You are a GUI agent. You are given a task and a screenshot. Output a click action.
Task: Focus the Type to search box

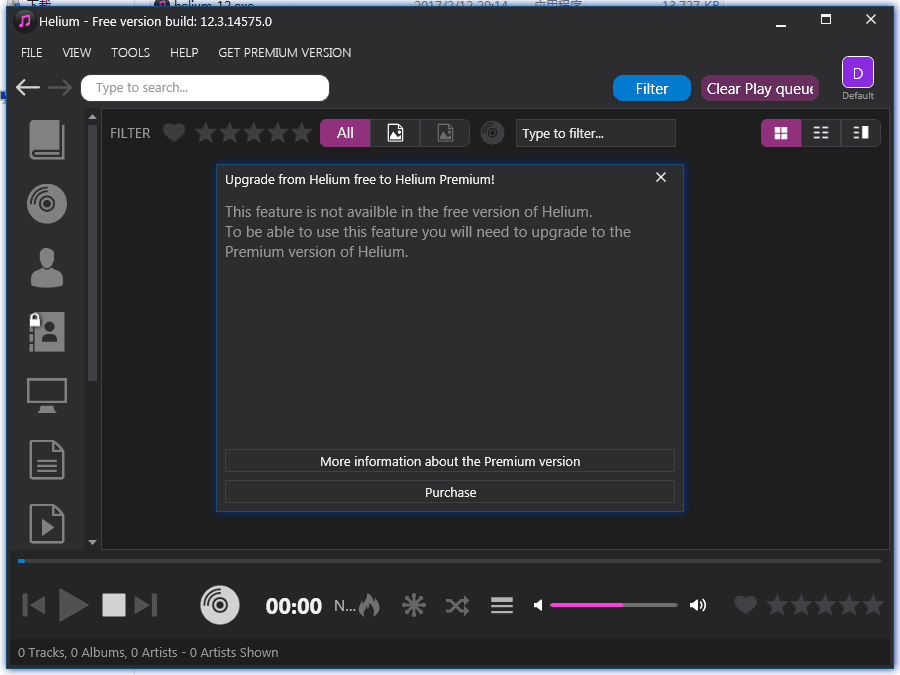205,88
